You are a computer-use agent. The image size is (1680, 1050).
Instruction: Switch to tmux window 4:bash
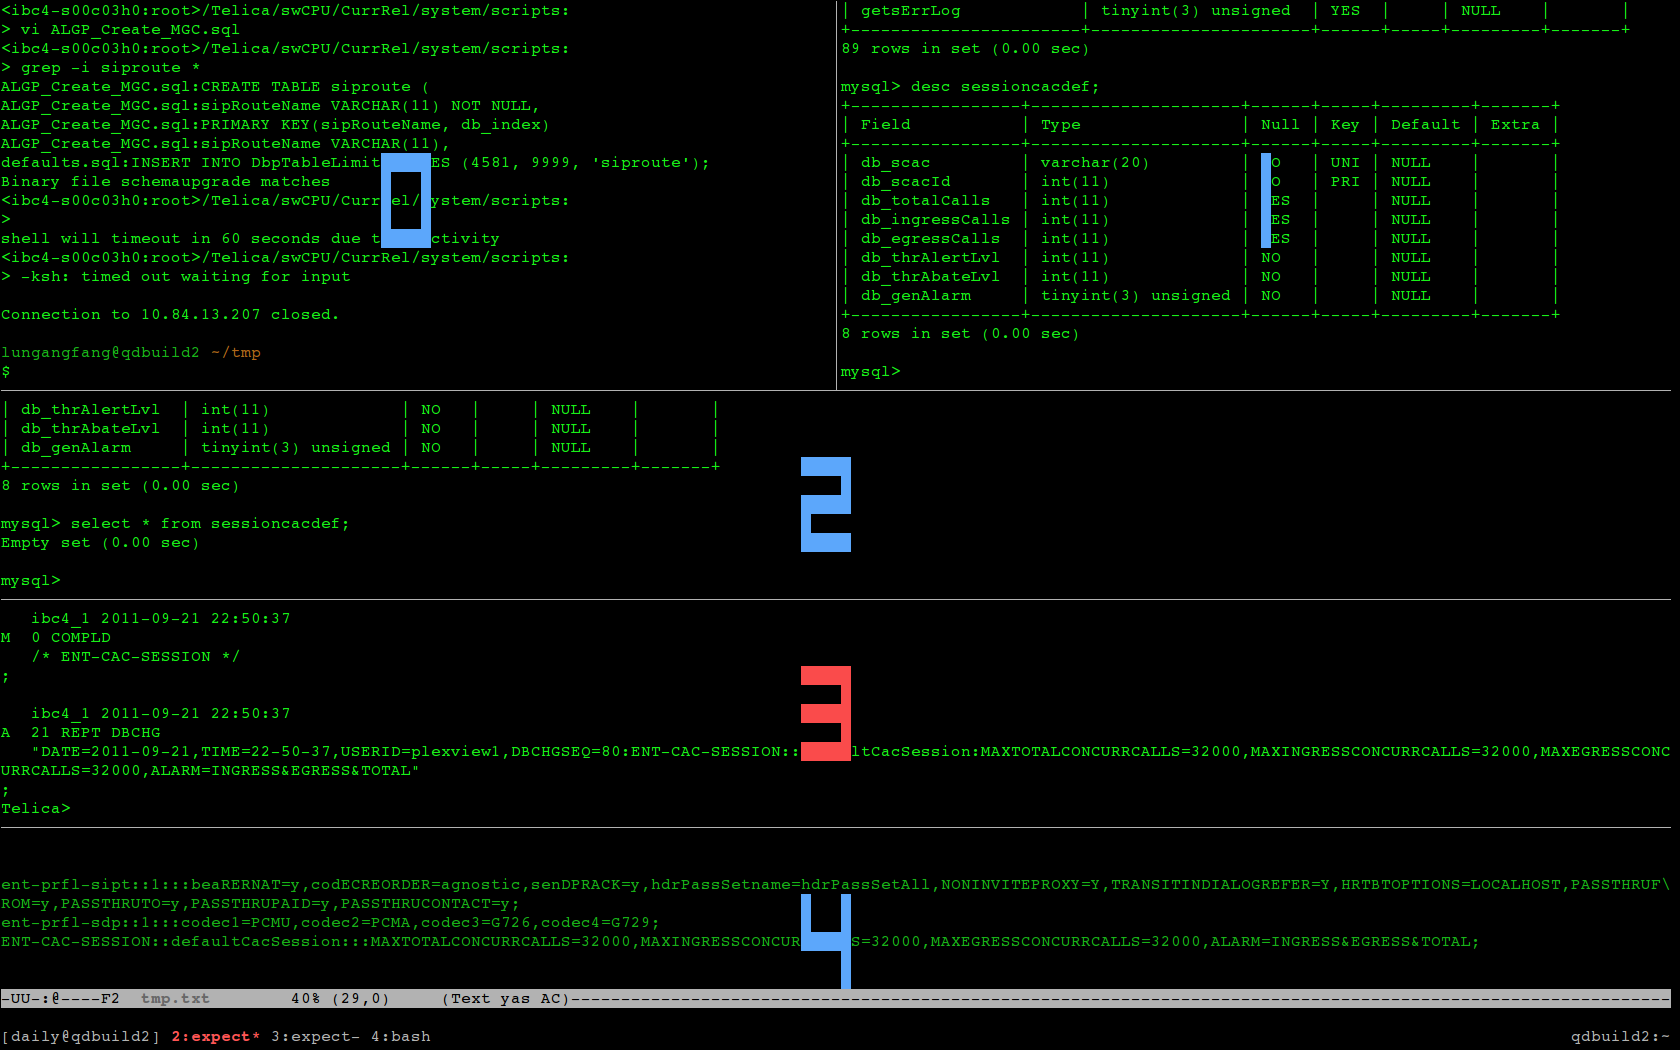pos(400,1037)
